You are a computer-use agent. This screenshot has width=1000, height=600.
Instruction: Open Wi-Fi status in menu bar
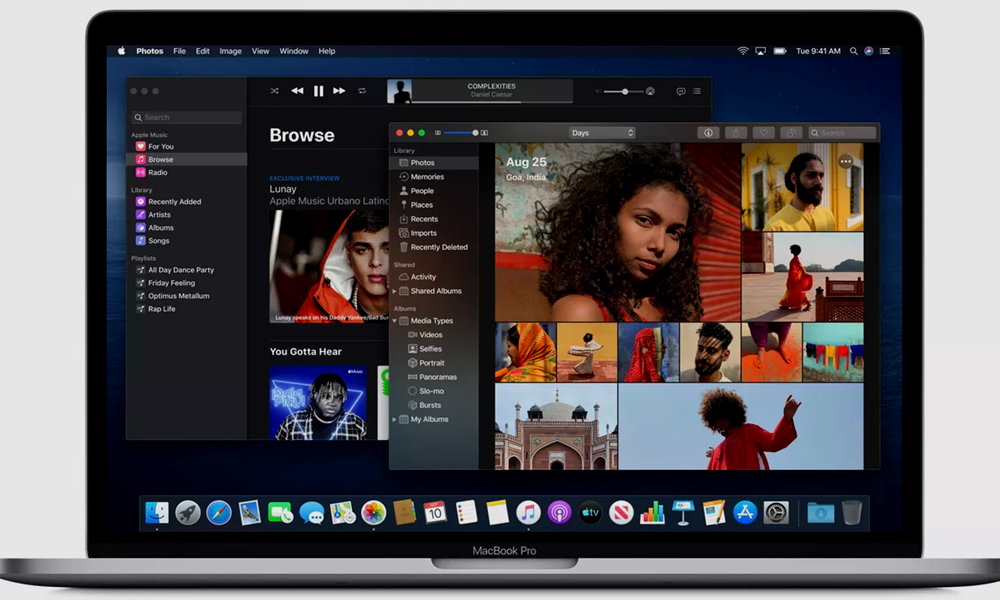[742, 51]
